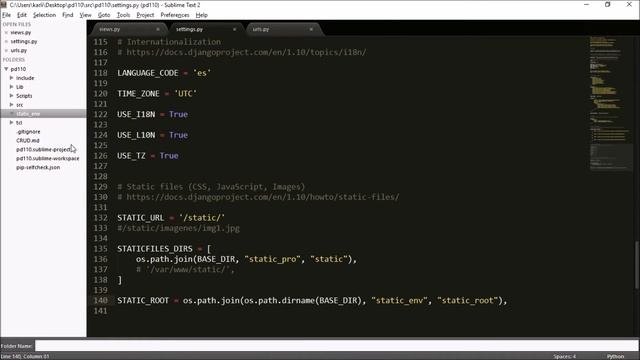640x360 pixels.
Task: Open the Project menu
Action: 145,15
